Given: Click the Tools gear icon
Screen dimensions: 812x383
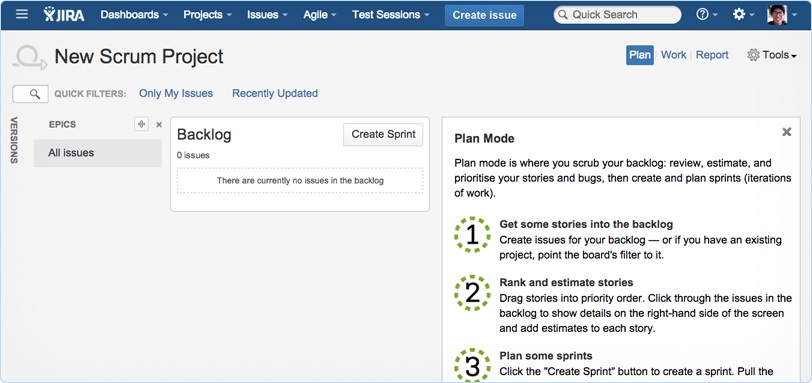Looking at the screenshot, I should point(753,55).
